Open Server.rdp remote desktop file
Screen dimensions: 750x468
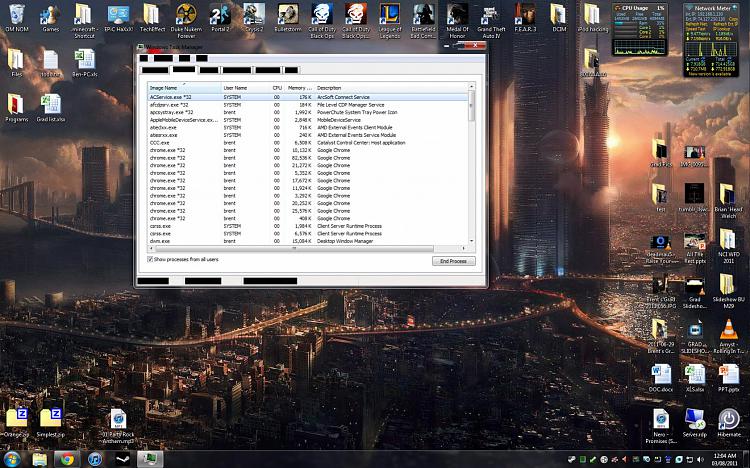coord(695,423)
